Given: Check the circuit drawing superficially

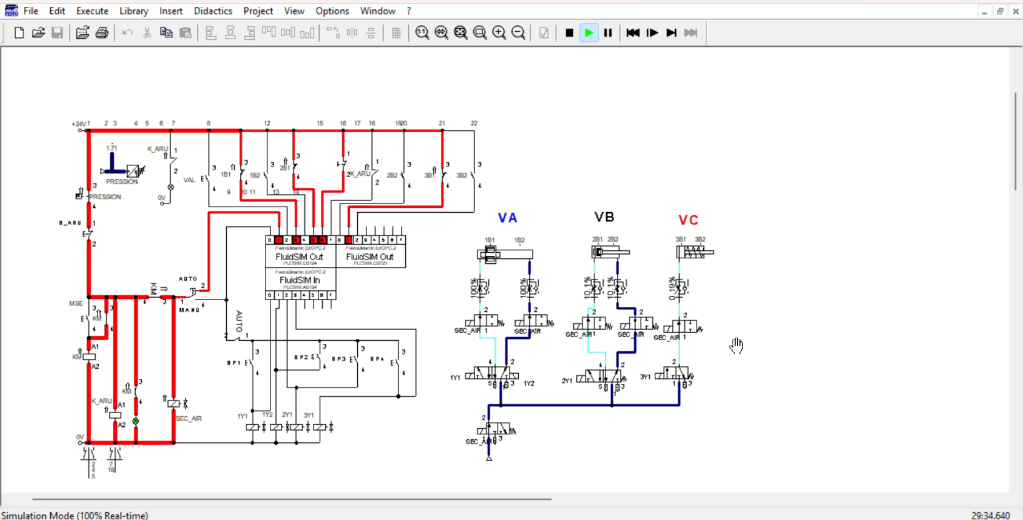Looking at the screenshot, I should pyautogui.click(x=543, y=33).
